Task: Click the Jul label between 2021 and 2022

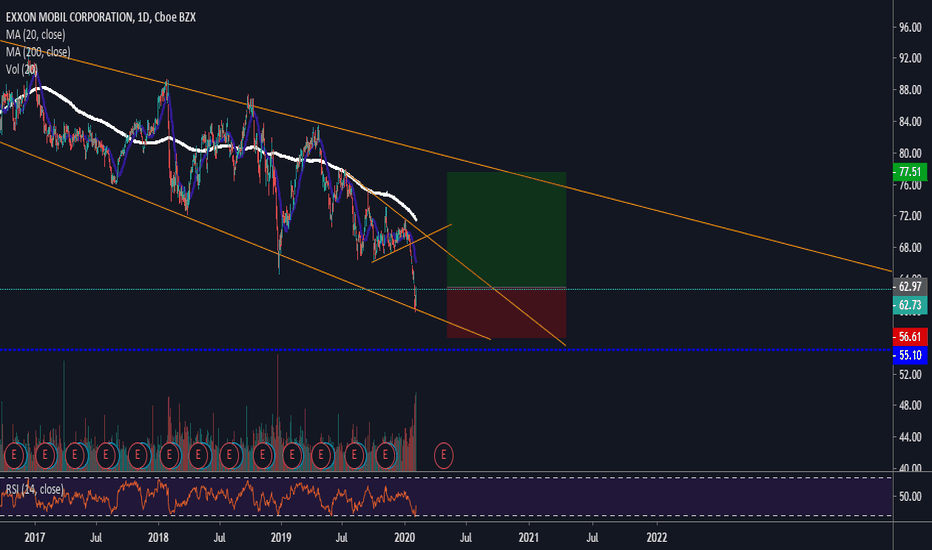Action: 592,538
